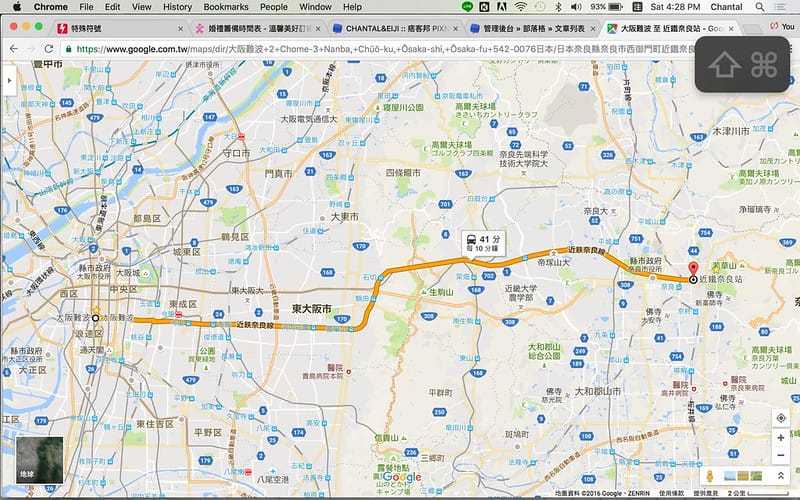
Task: Click the Google logo on the map
Action: 402,477
